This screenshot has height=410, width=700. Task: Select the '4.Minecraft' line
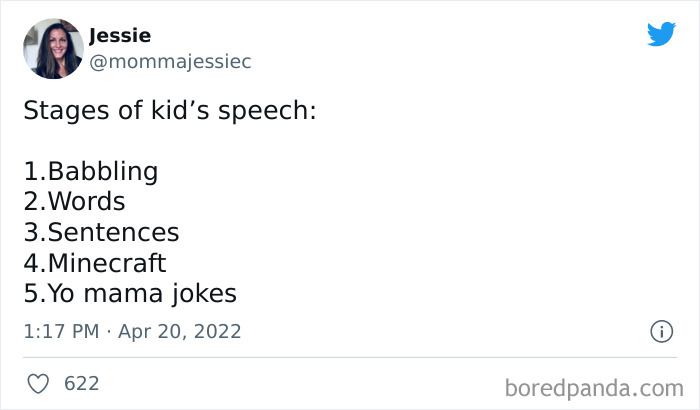pos(95,263)
